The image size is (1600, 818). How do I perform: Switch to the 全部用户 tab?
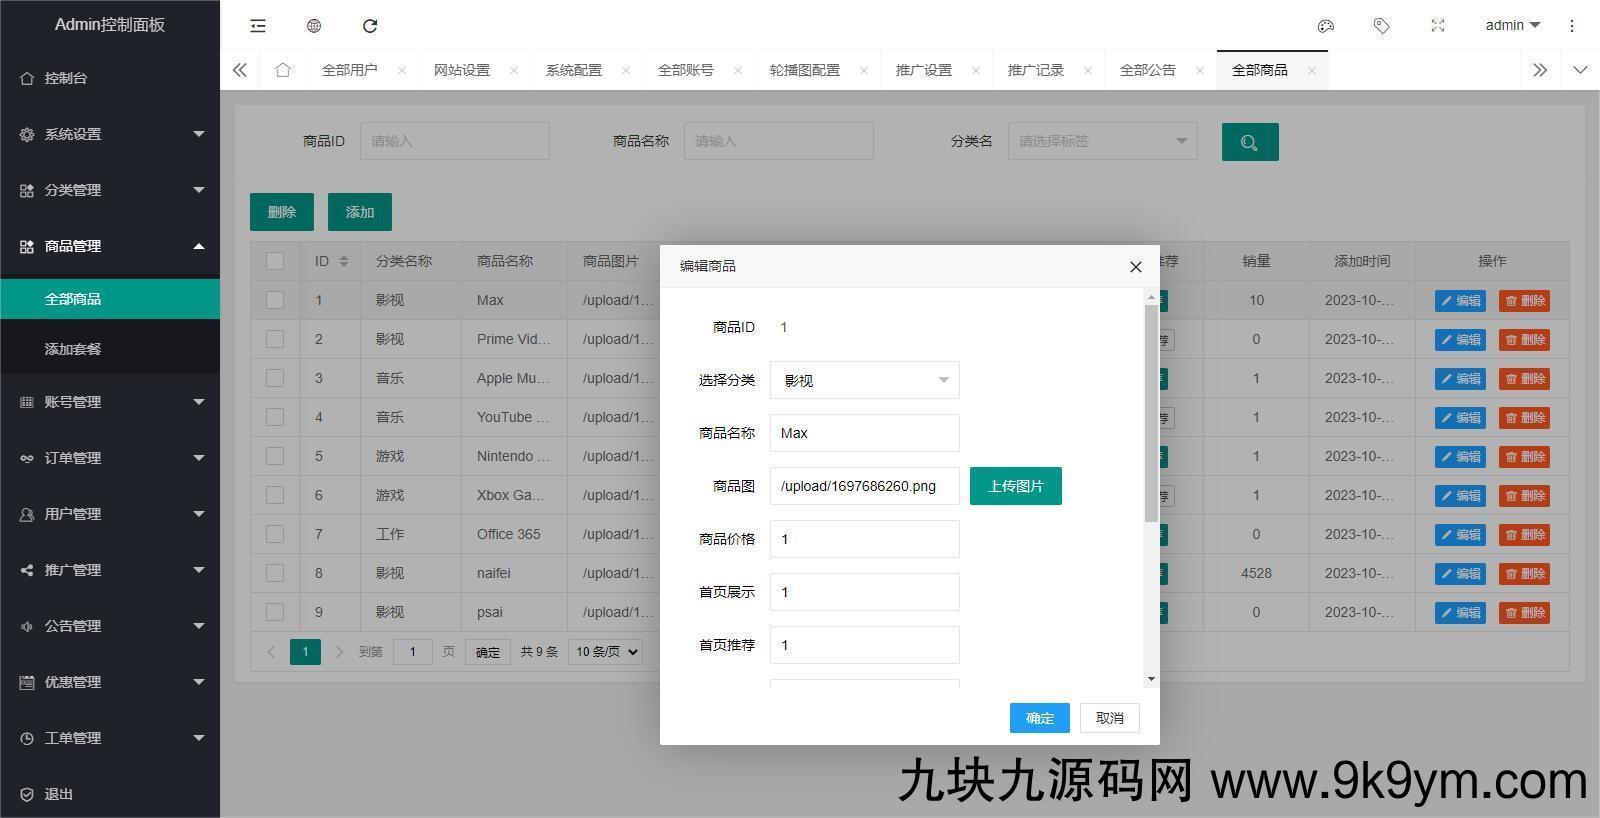(x=349, y=70)
